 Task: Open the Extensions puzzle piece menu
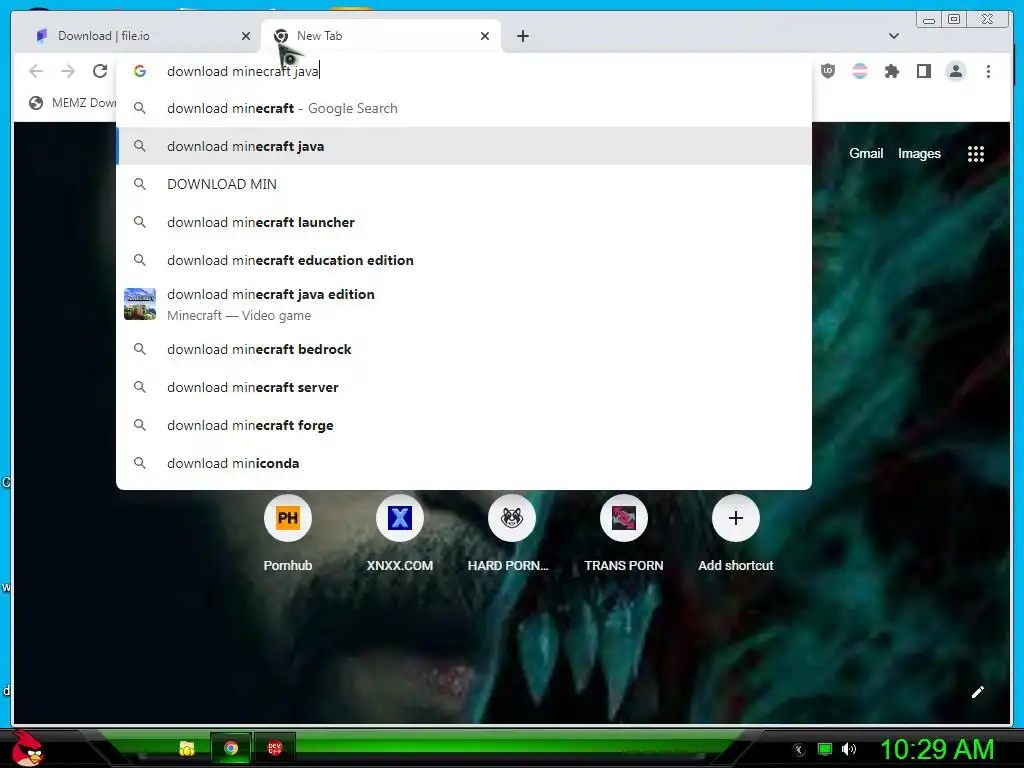tap(891, 71)
